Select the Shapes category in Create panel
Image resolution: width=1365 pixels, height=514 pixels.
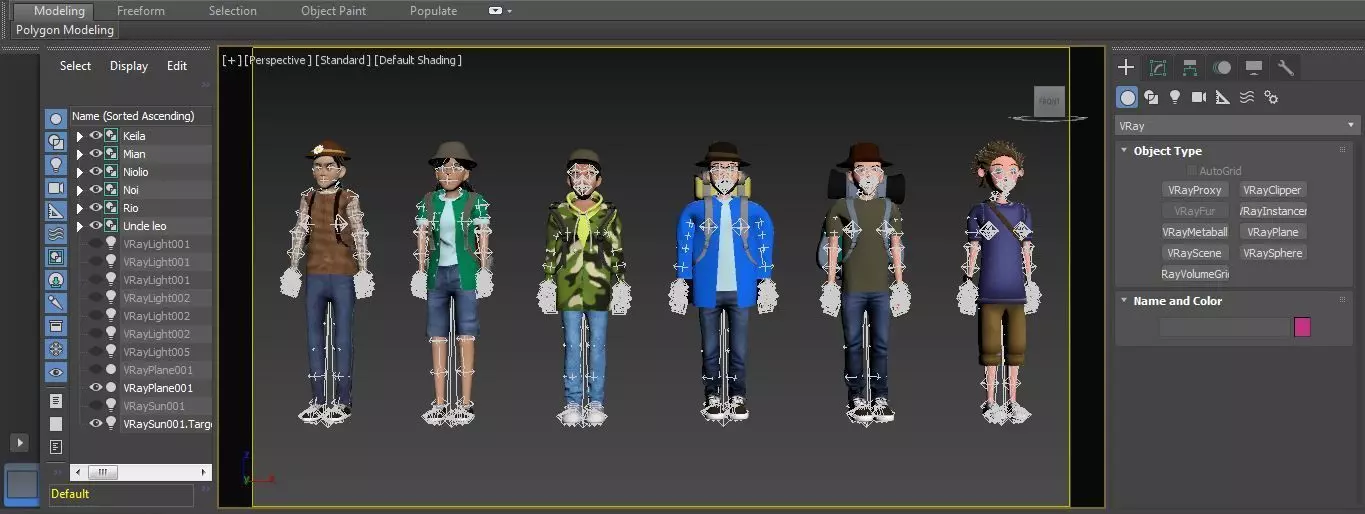[1151, 97]
